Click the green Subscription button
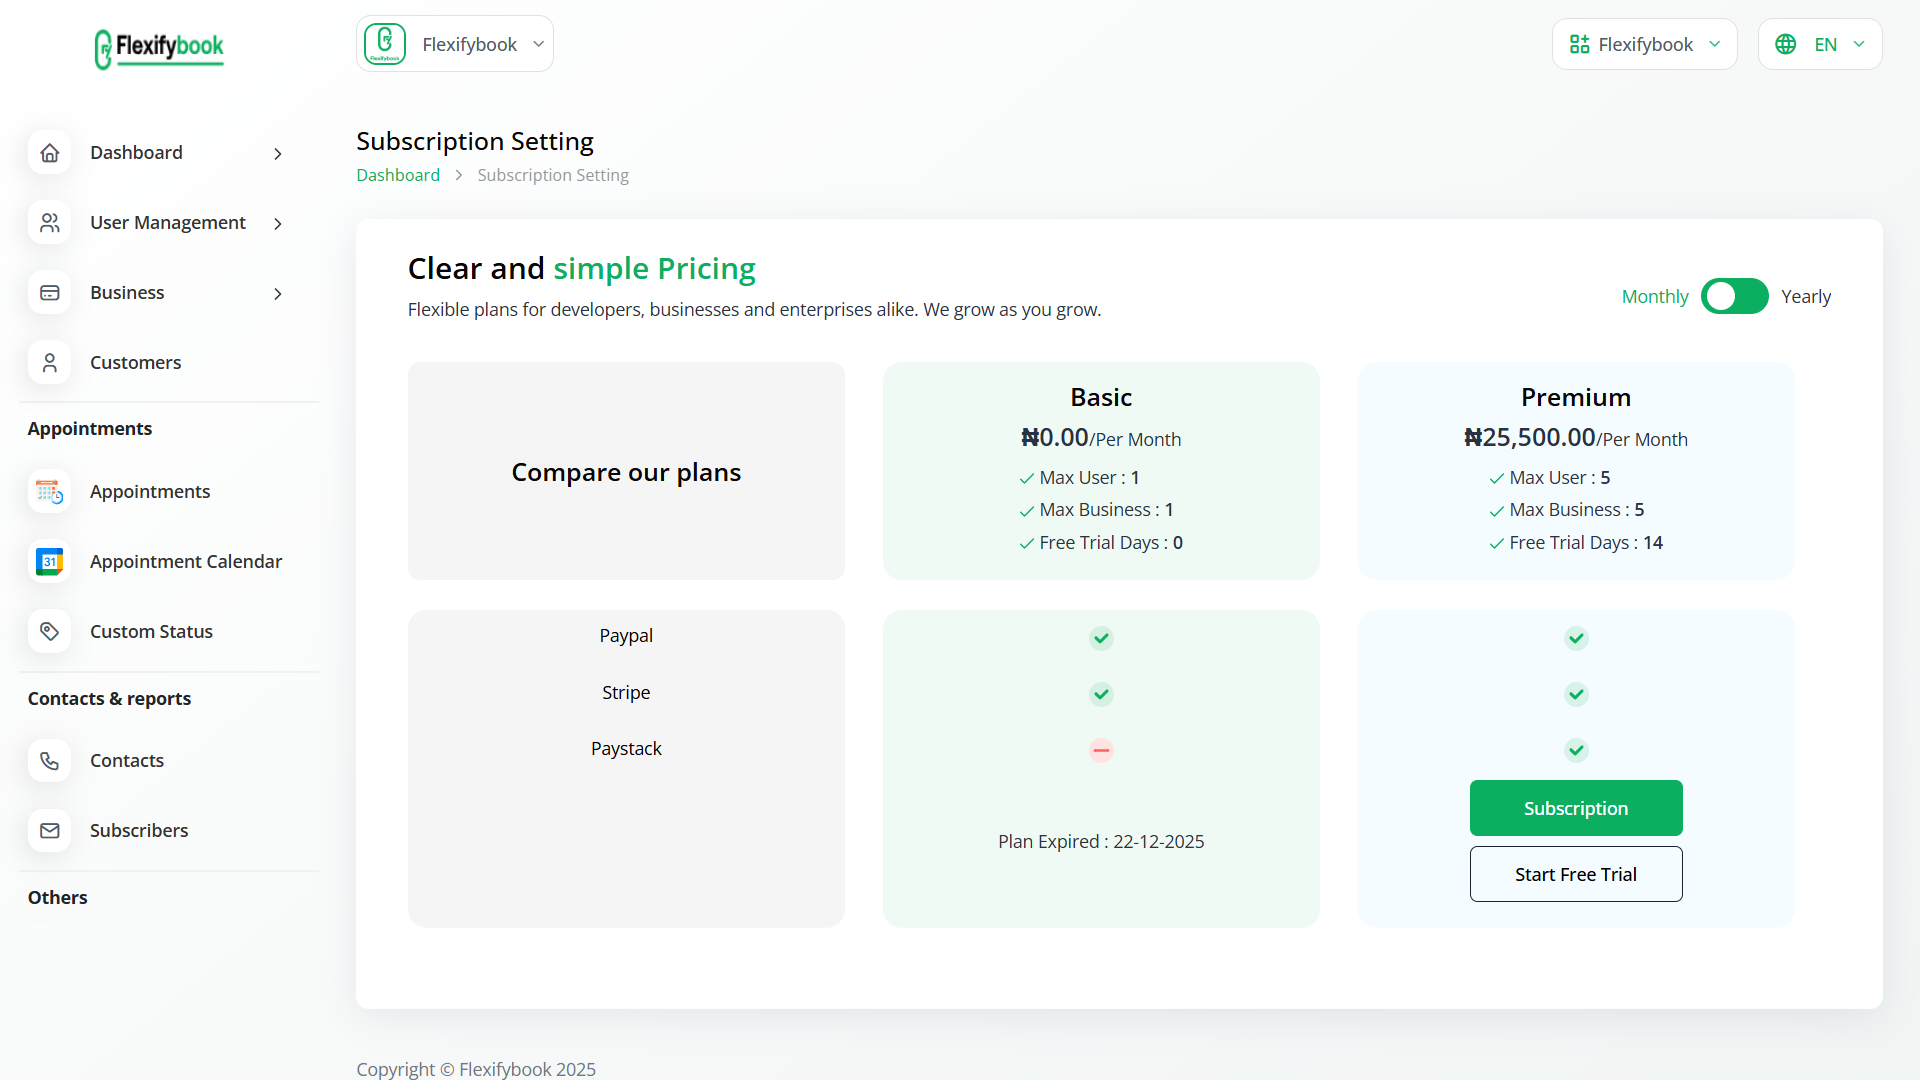This screenshot has width=1920, height=1080. tap(1575, 808)
